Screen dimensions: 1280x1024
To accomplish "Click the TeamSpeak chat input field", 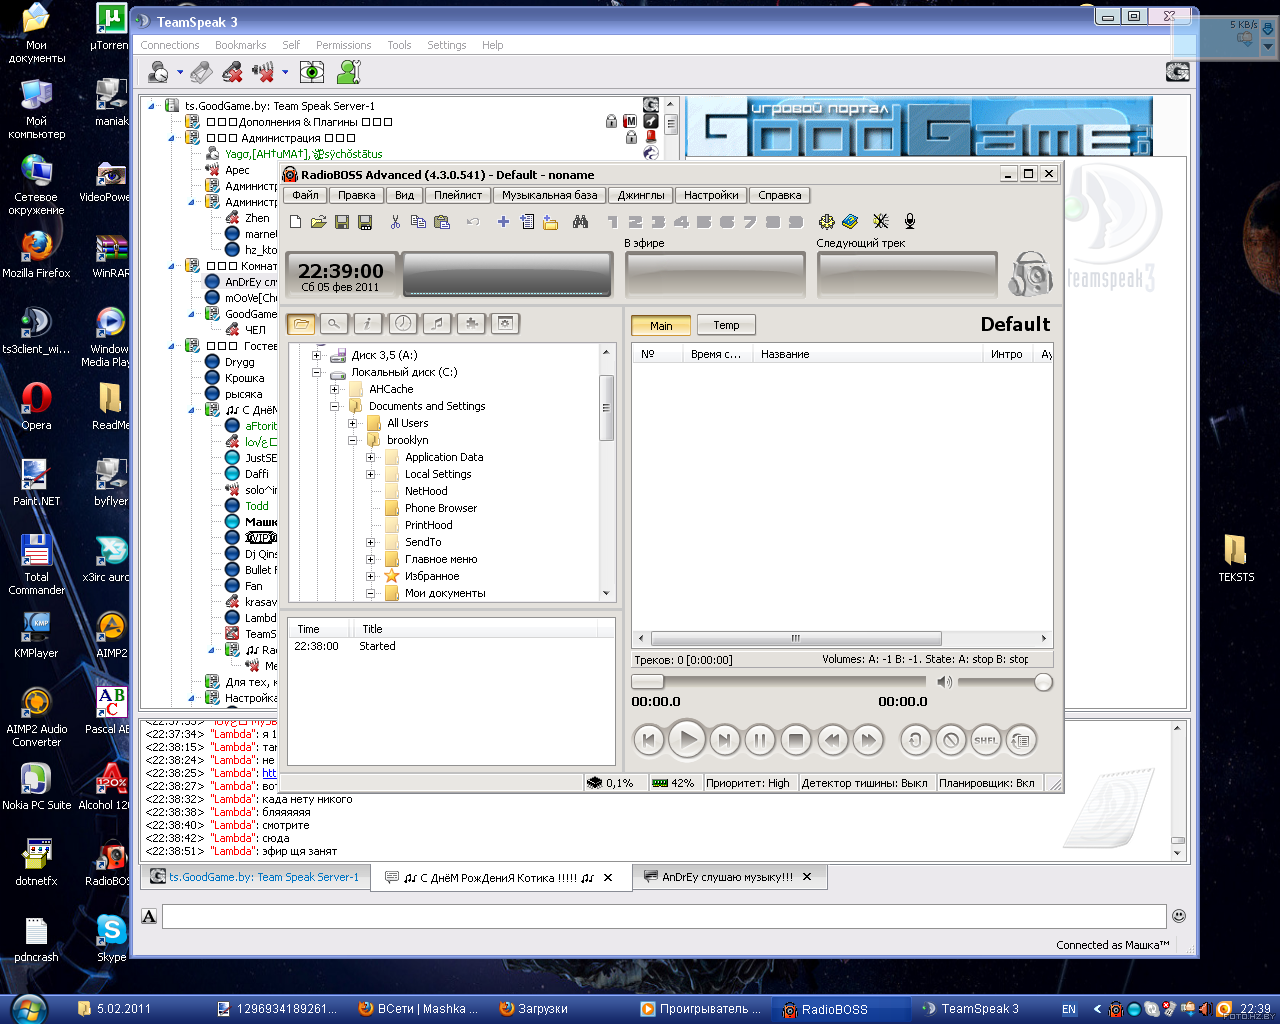I will (664, 916).
